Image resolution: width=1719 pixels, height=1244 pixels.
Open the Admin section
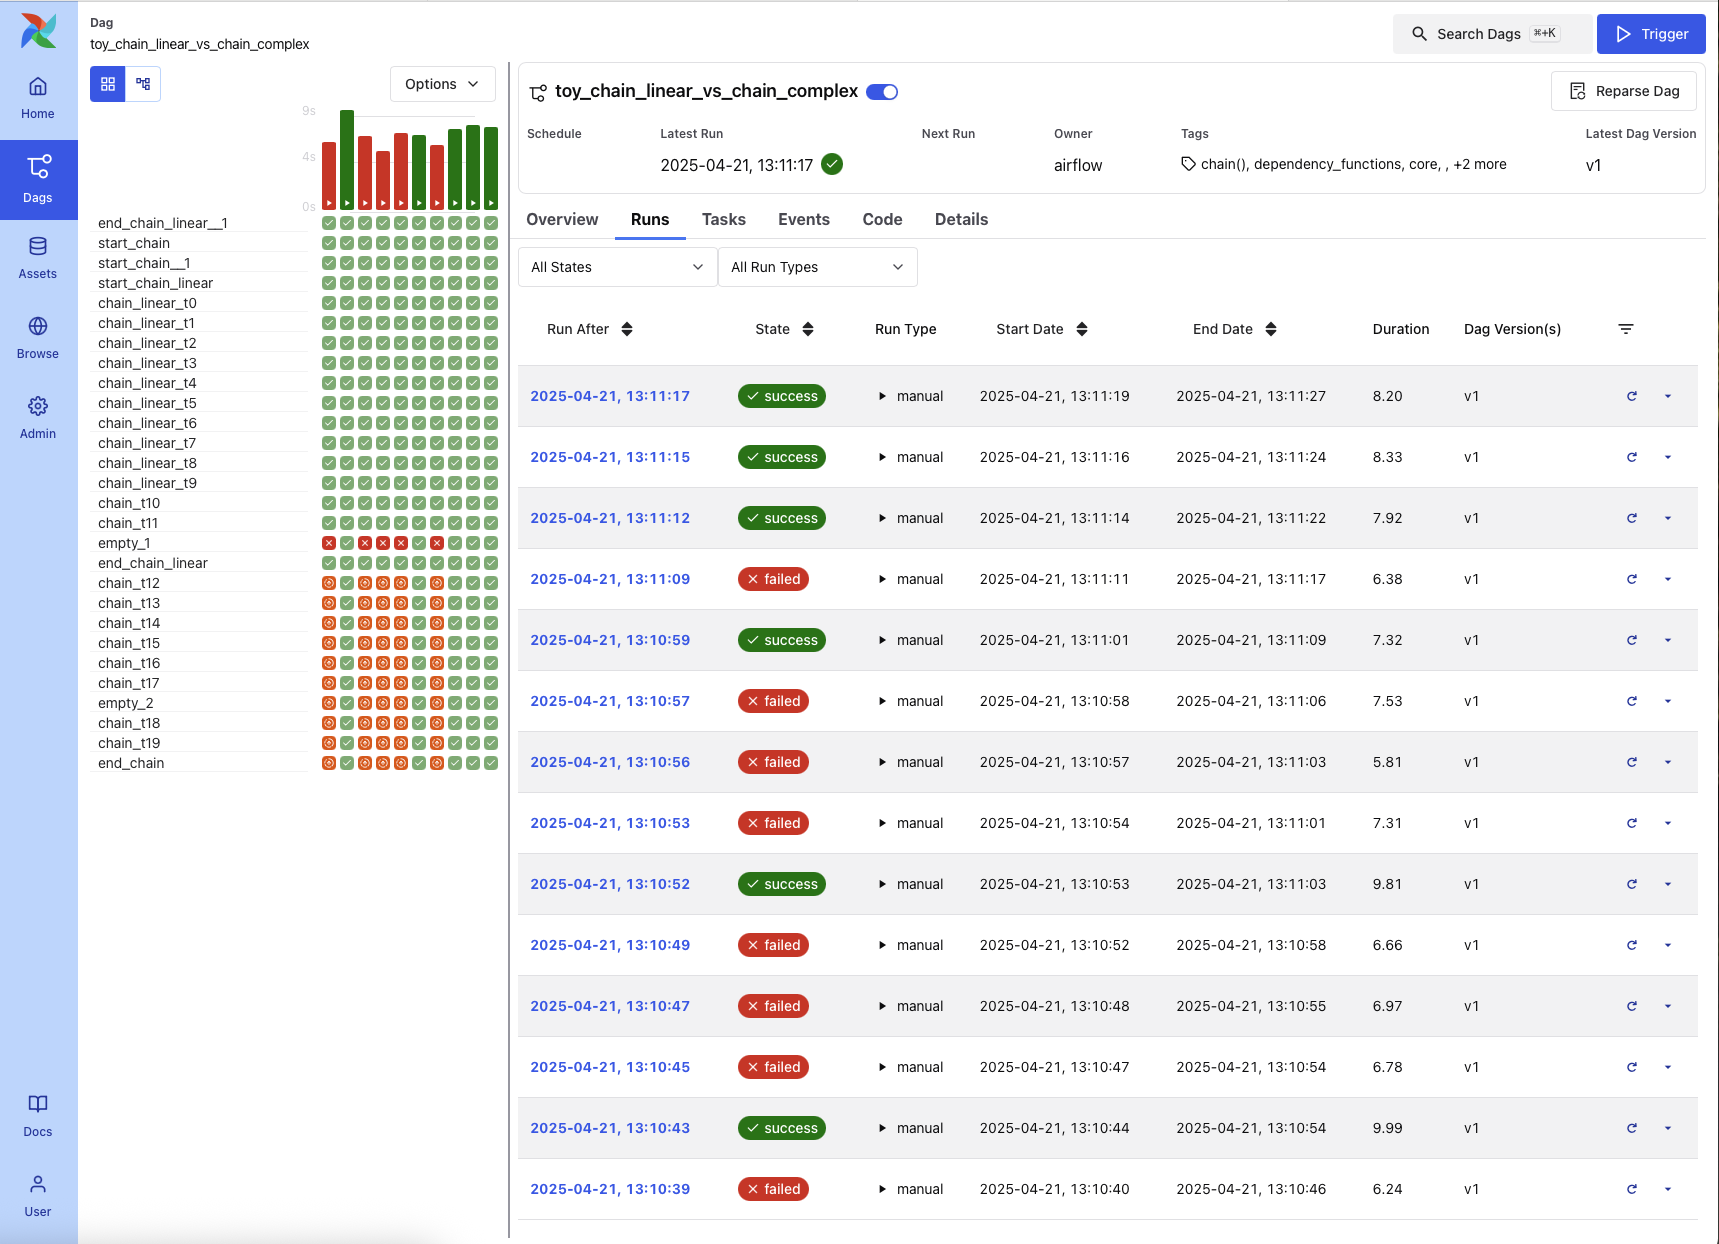tap(38, 417)
